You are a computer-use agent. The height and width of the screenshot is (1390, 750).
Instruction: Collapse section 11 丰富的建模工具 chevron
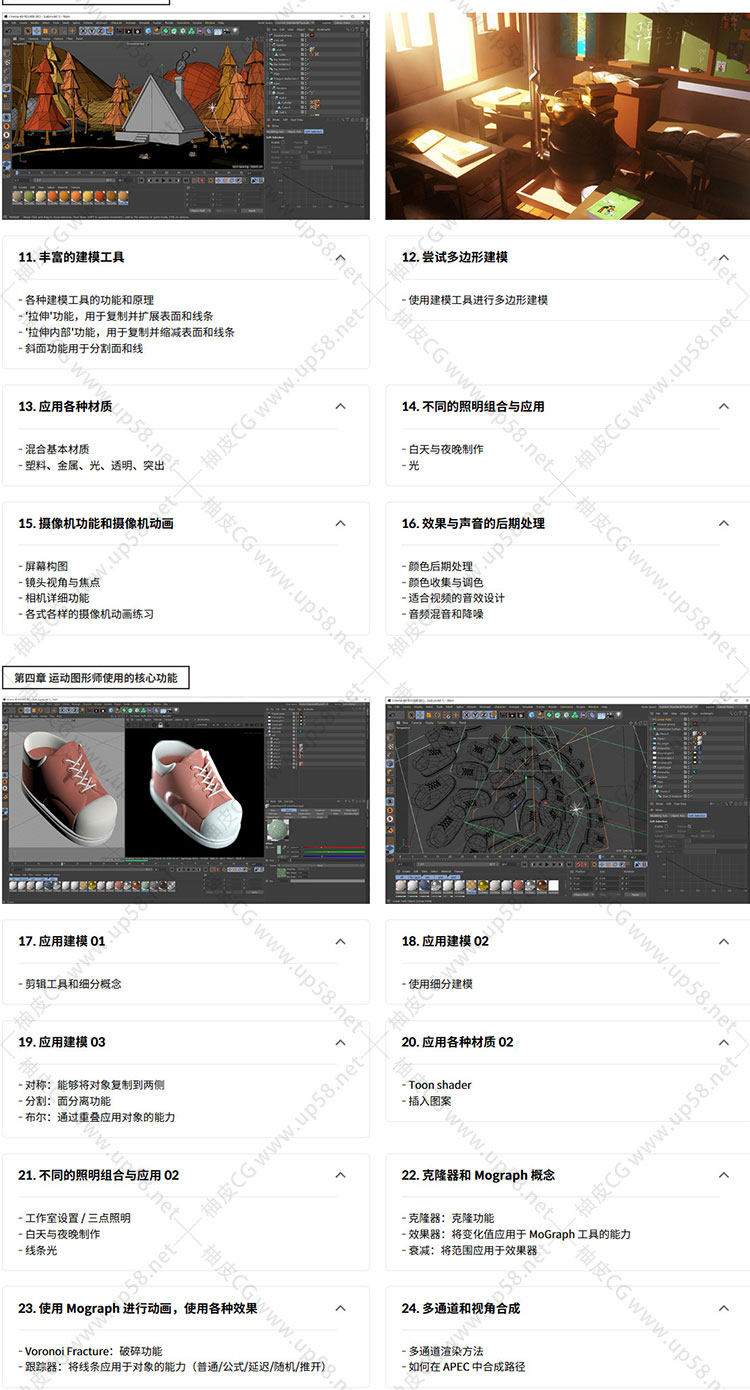340,258
